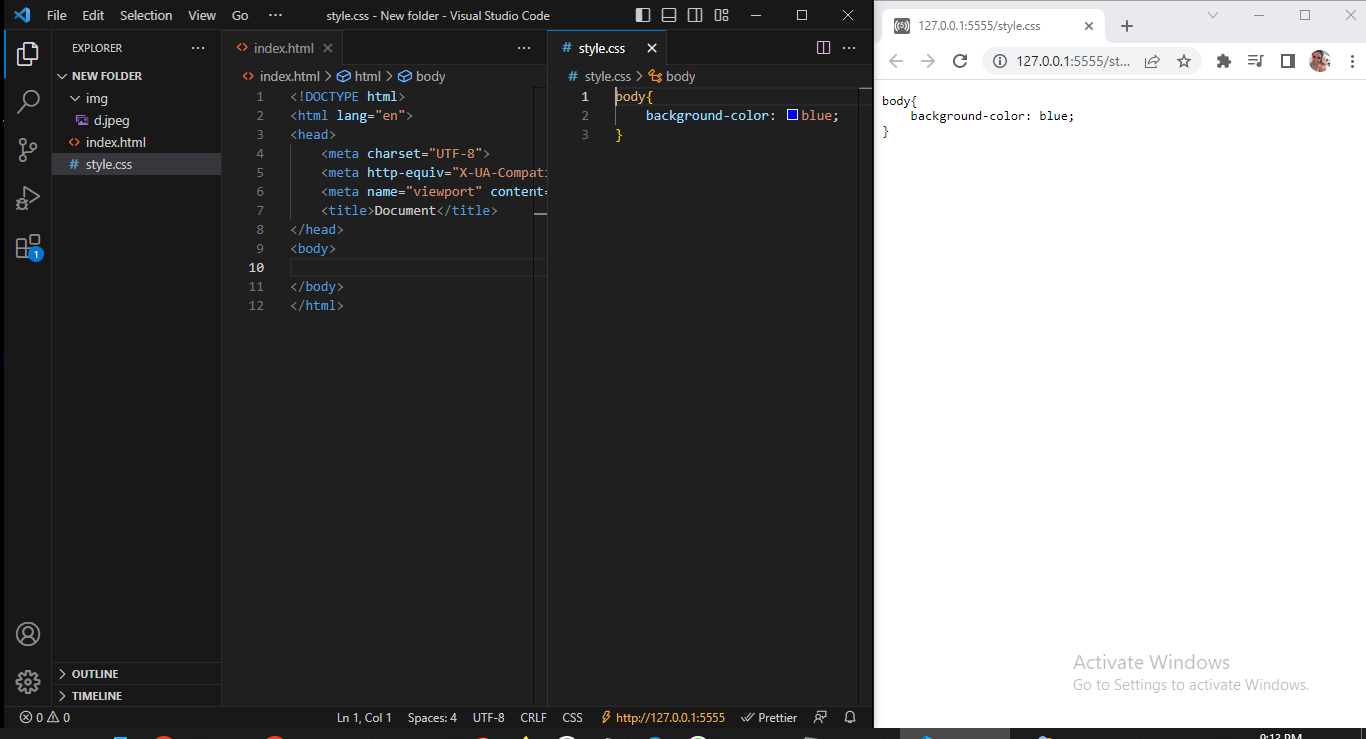1366x739 pixels.
Task: Click the Split Editor Right icon
Action: tap(823, 48)
